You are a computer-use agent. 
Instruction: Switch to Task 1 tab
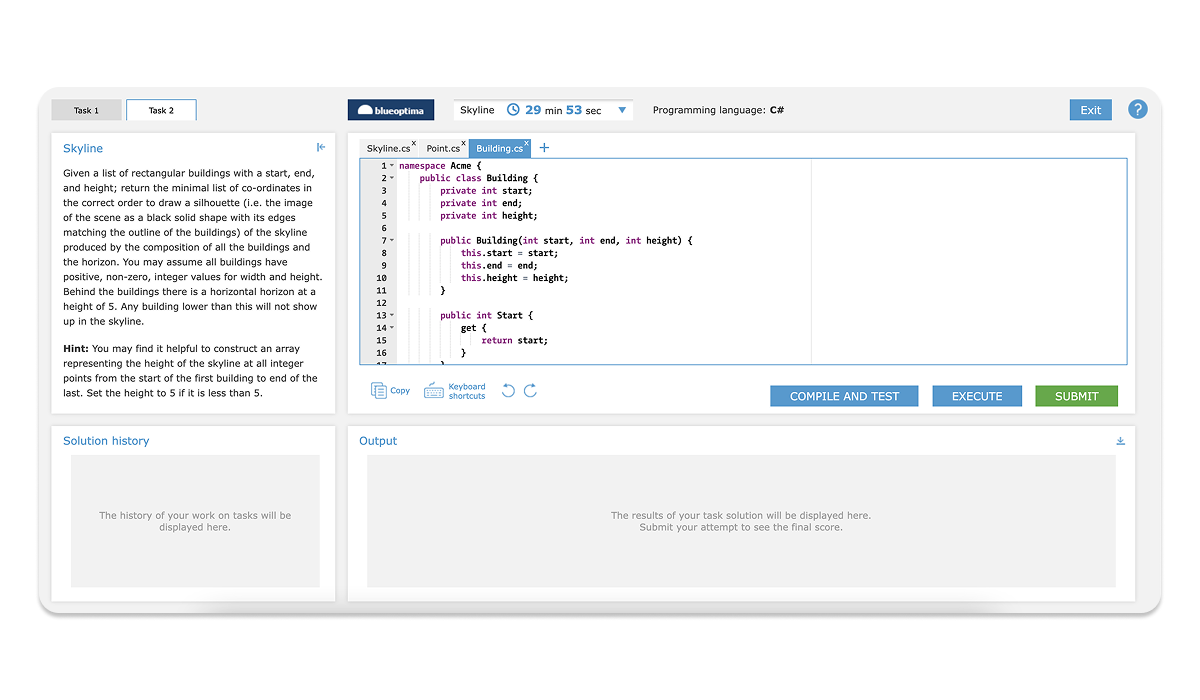click(87, 110)
